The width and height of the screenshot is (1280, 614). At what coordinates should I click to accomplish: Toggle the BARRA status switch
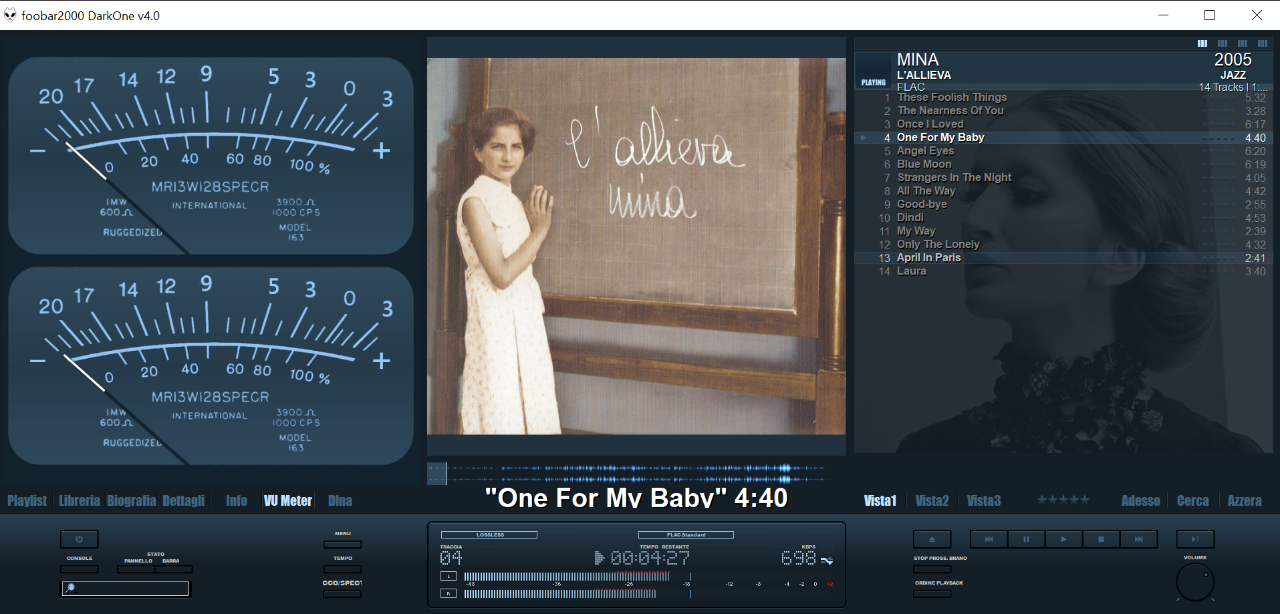click(173, 569)
